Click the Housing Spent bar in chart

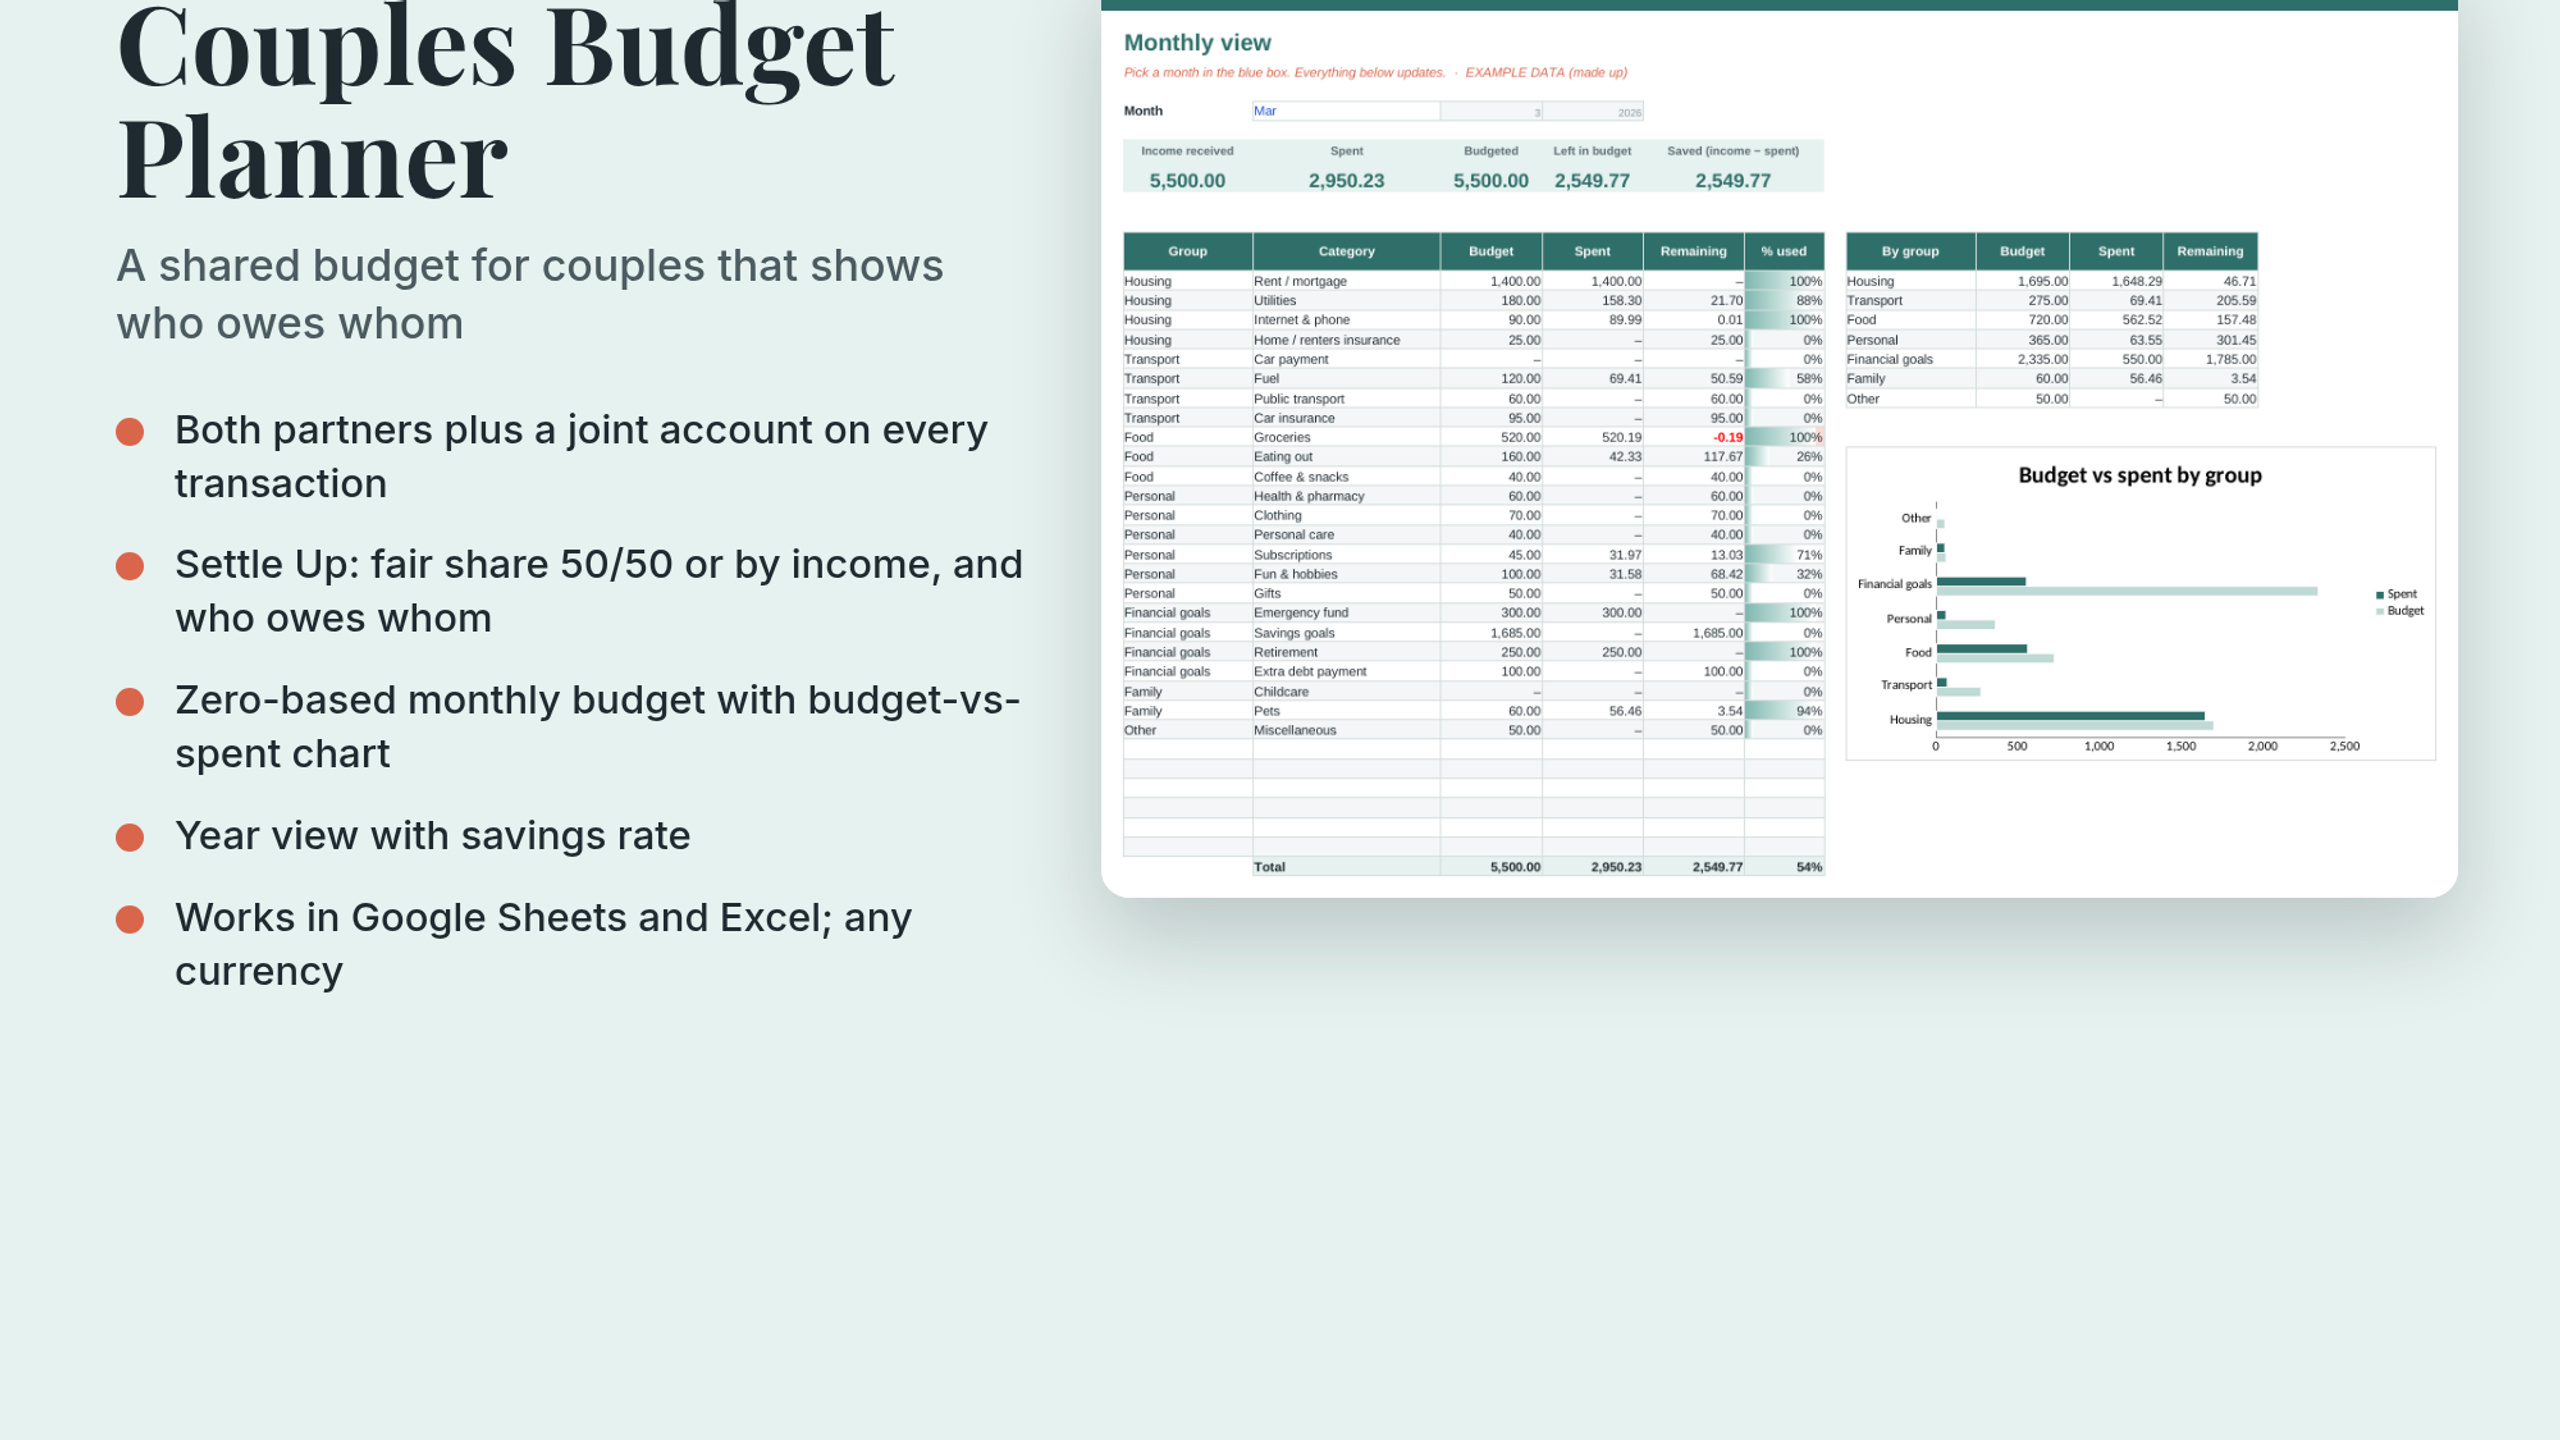click(2070, 715)
